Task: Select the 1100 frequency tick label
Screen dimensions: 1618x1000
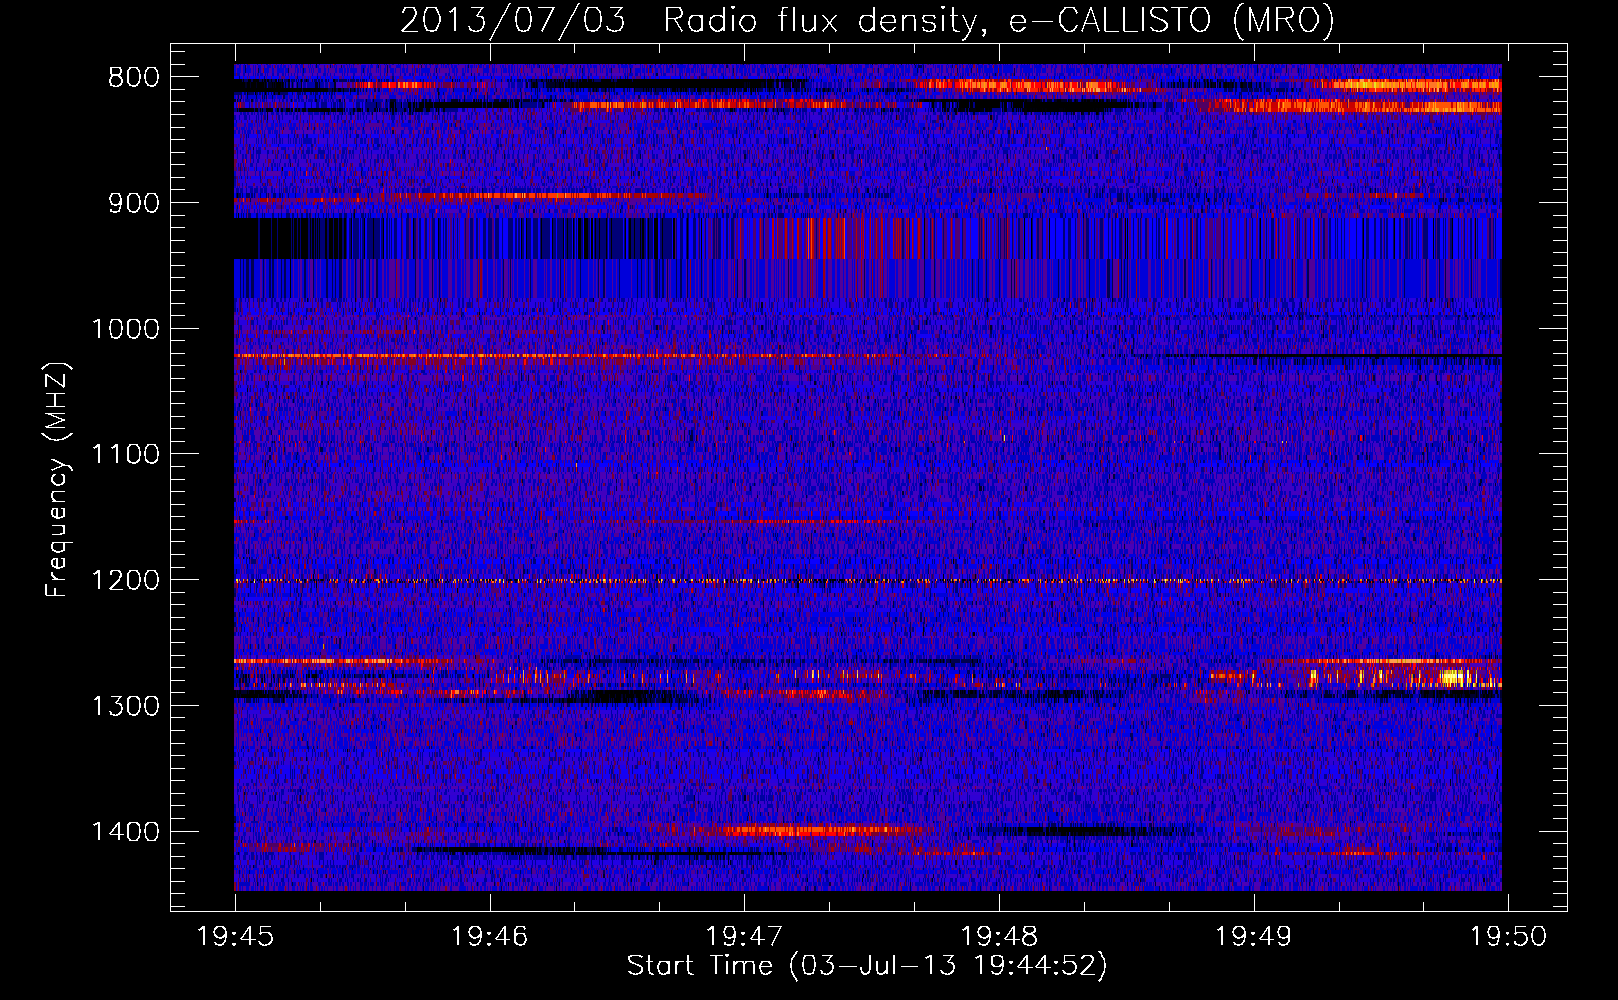Action: pos(125,455)
